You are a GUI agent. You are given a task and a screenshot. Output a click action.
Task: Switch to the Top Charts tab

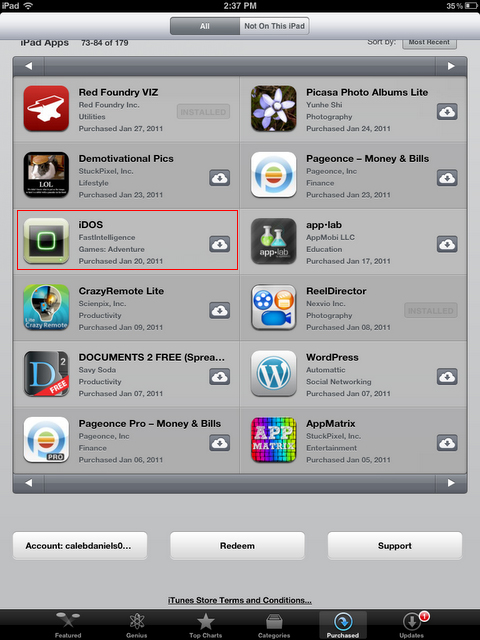point(205,625)
